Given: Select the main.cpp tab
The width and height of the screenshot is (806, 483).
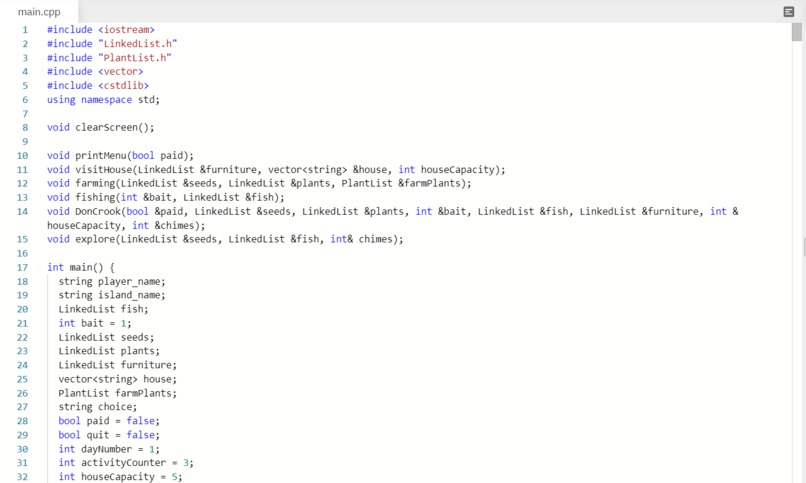Looking at the screenshot, I should 39,12.
